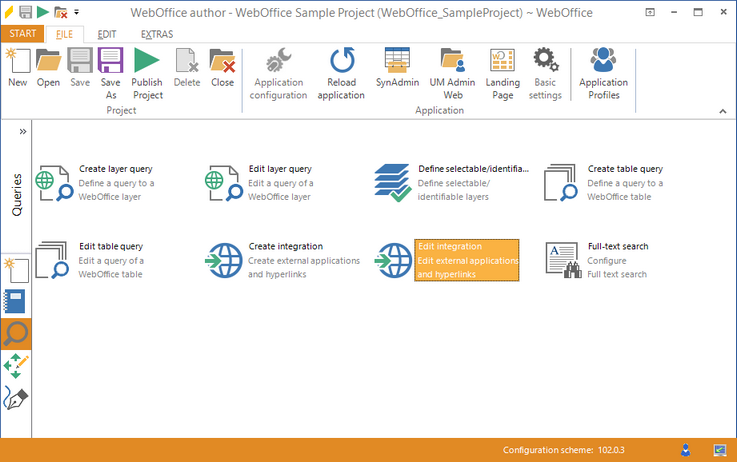The image size is (737, 462).
Task: Open the START tab
Action: 21,34
